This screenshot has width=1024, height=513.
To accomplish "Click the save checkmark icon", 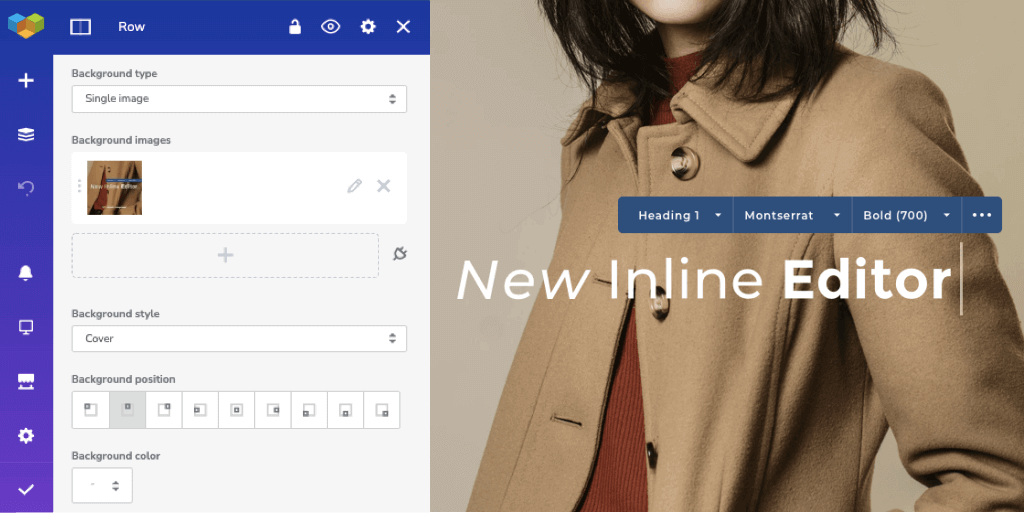I will (x=26, y=490).
